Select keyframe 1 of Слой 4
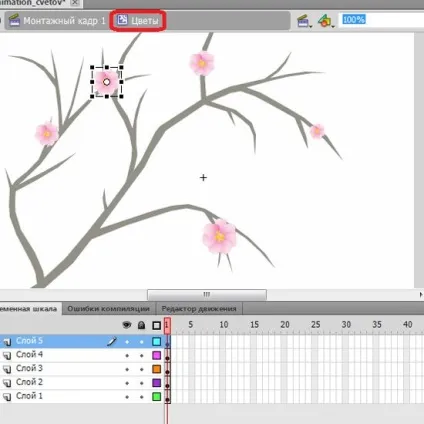Screen dimensions: 424x424 pos(167,355)
